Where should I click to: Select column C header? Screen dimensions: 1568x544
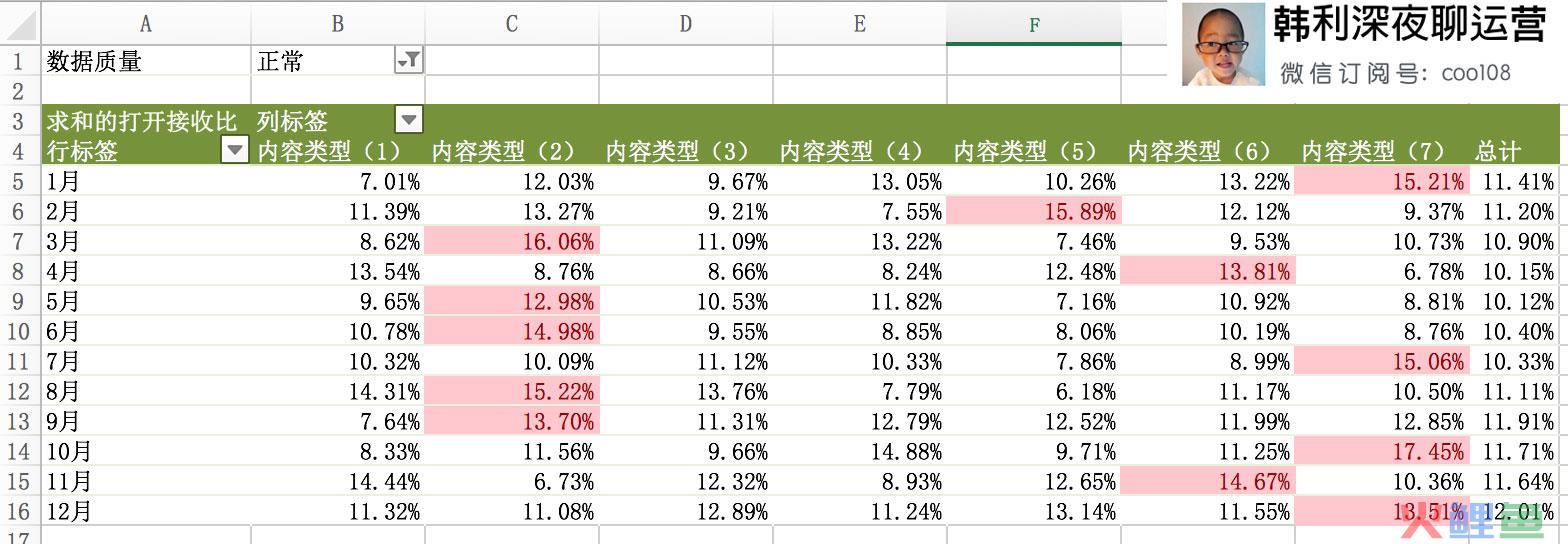(511, 24)
